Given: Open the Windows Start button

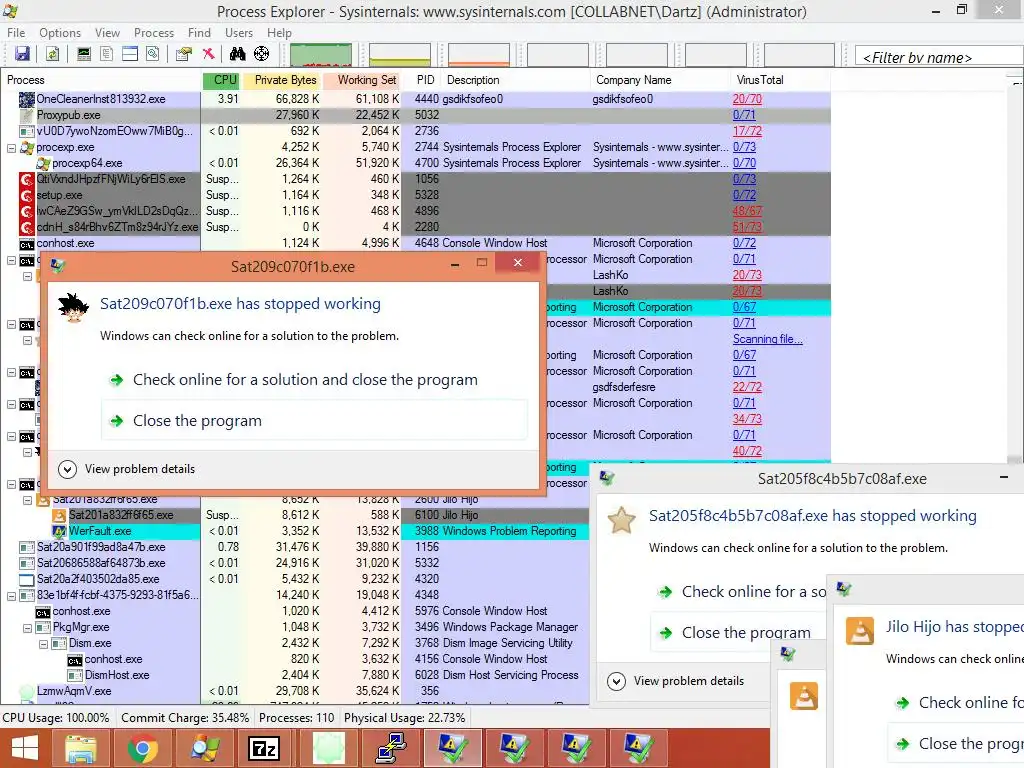Looking at the screenshot, I should pos(25,748).
